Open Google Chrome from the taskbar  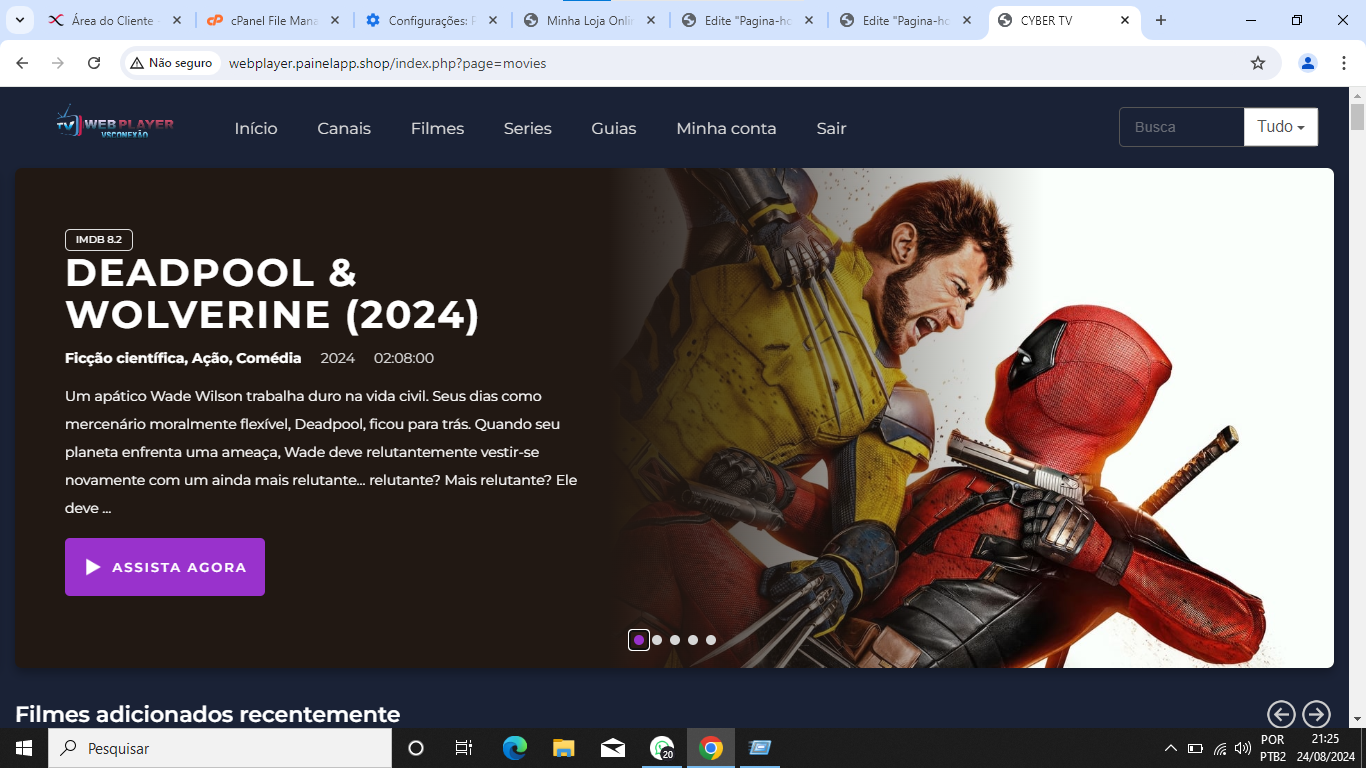710,747
